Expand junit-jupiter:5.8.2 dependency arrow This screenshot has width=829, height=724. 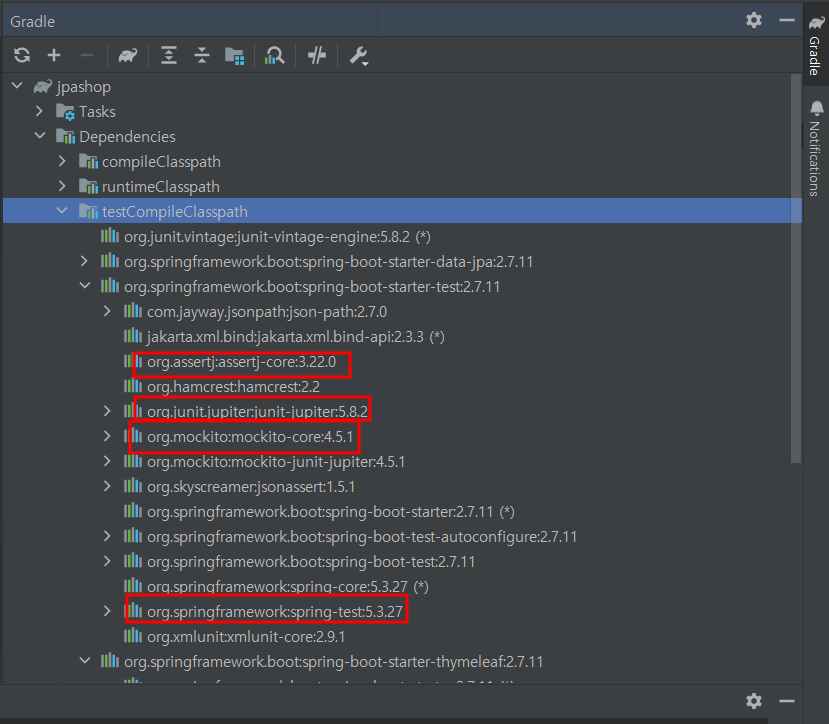107,411
